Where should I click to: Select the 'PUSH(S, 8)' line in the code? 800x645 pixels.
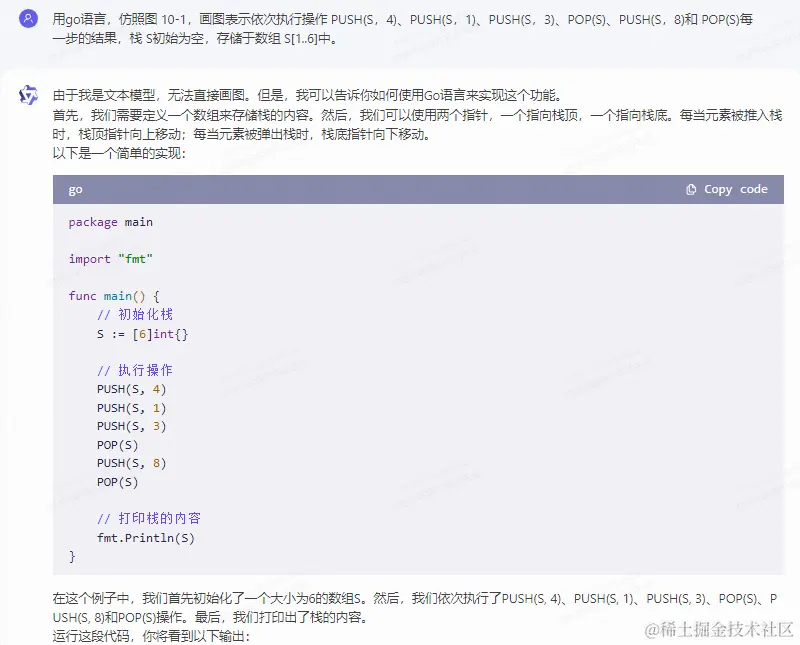(132, 463)
